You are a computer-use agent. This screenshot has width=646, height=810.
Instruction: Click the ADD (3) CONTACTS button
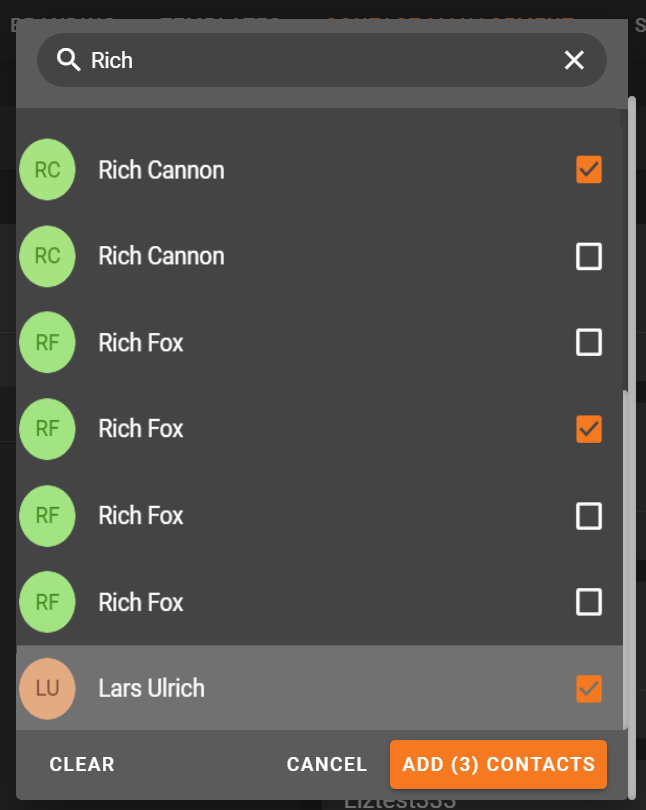click(498, 765)
